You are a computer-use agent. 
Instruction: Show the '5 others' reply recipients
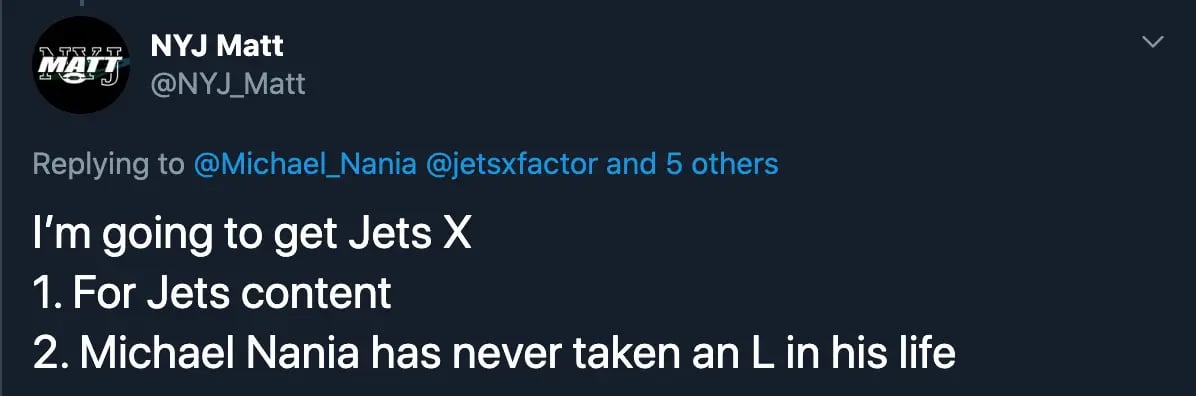[x=722, y=164]
